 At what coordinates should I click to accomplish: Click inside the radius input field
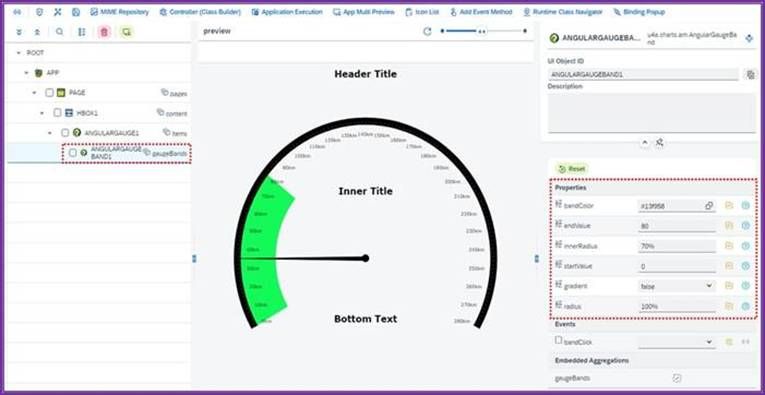pyautogui.click(x=677, y=306)
